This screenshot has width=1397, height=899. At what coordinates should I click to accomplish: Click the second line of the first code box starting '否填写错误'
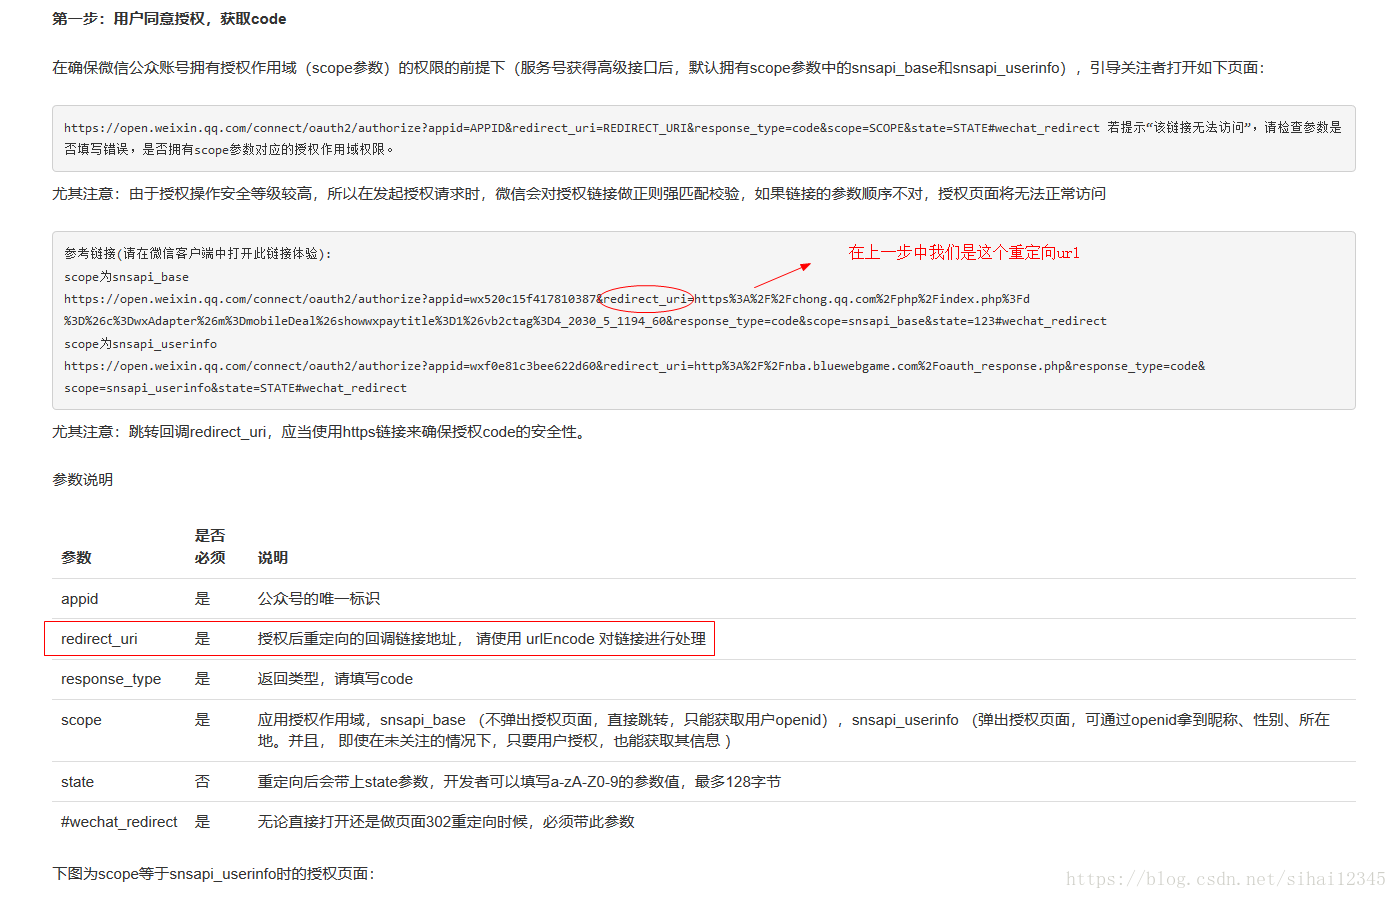click(x=229, y=150)
